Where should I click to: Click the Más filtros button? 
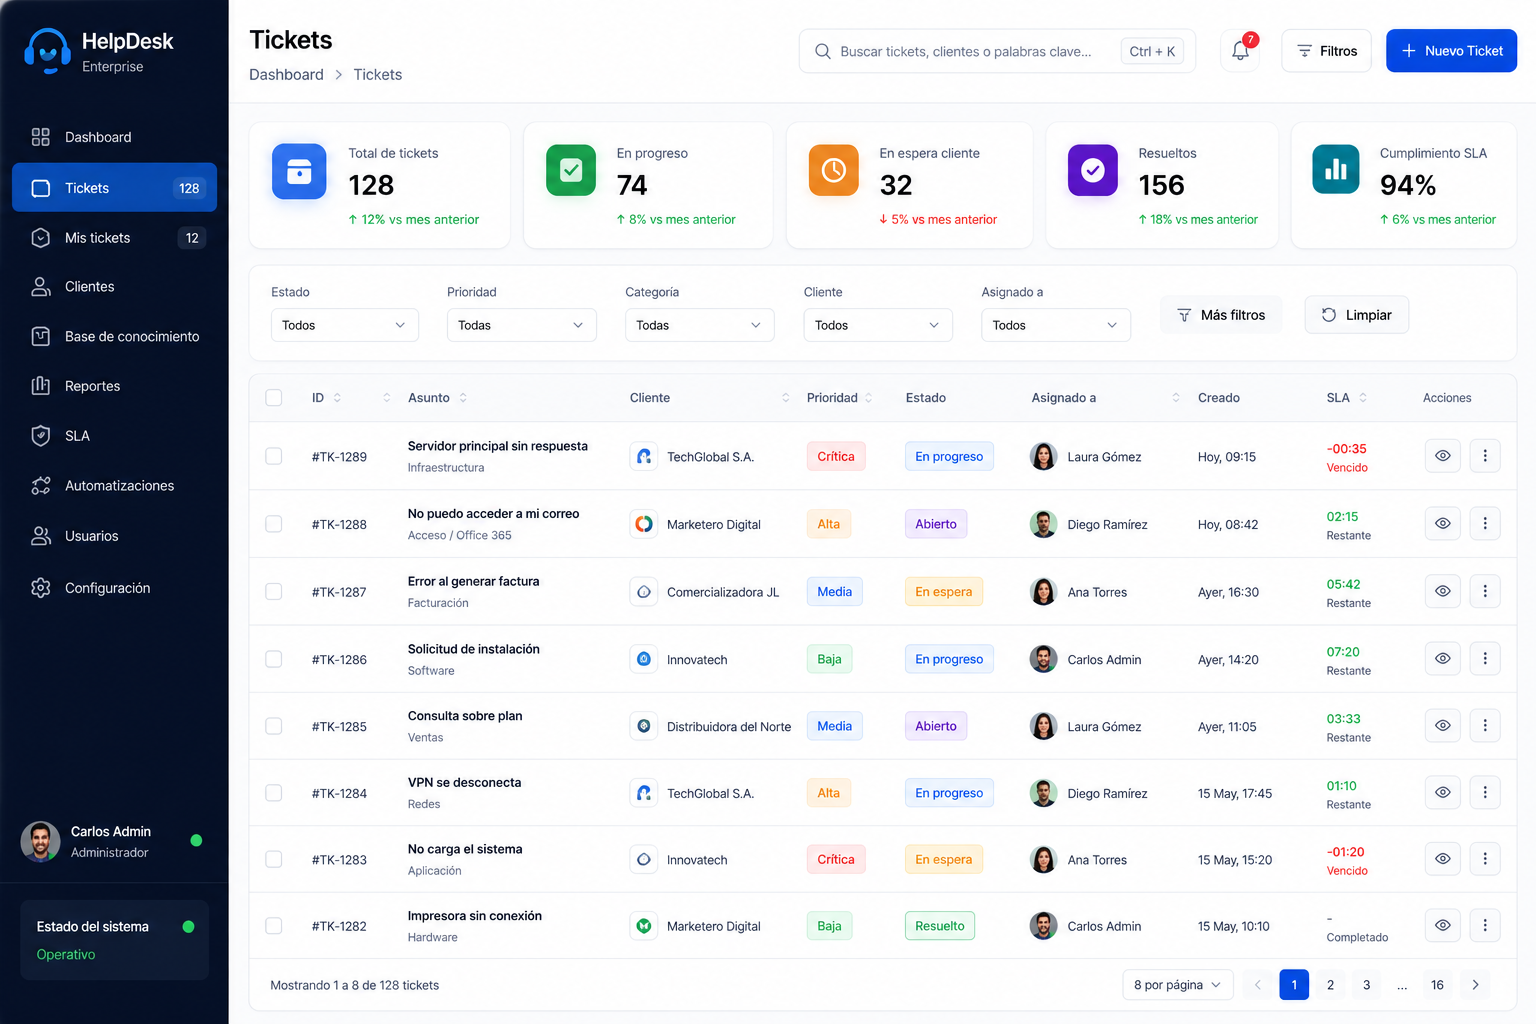pos(1221,315)
